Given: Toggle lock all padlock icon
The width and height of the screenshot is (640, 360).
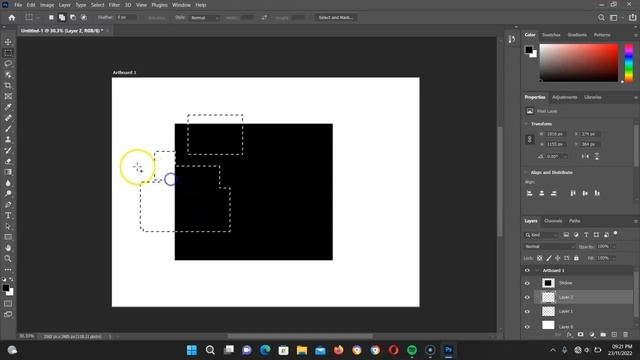Looking at the screenshot, I should [x=576, y=258].
